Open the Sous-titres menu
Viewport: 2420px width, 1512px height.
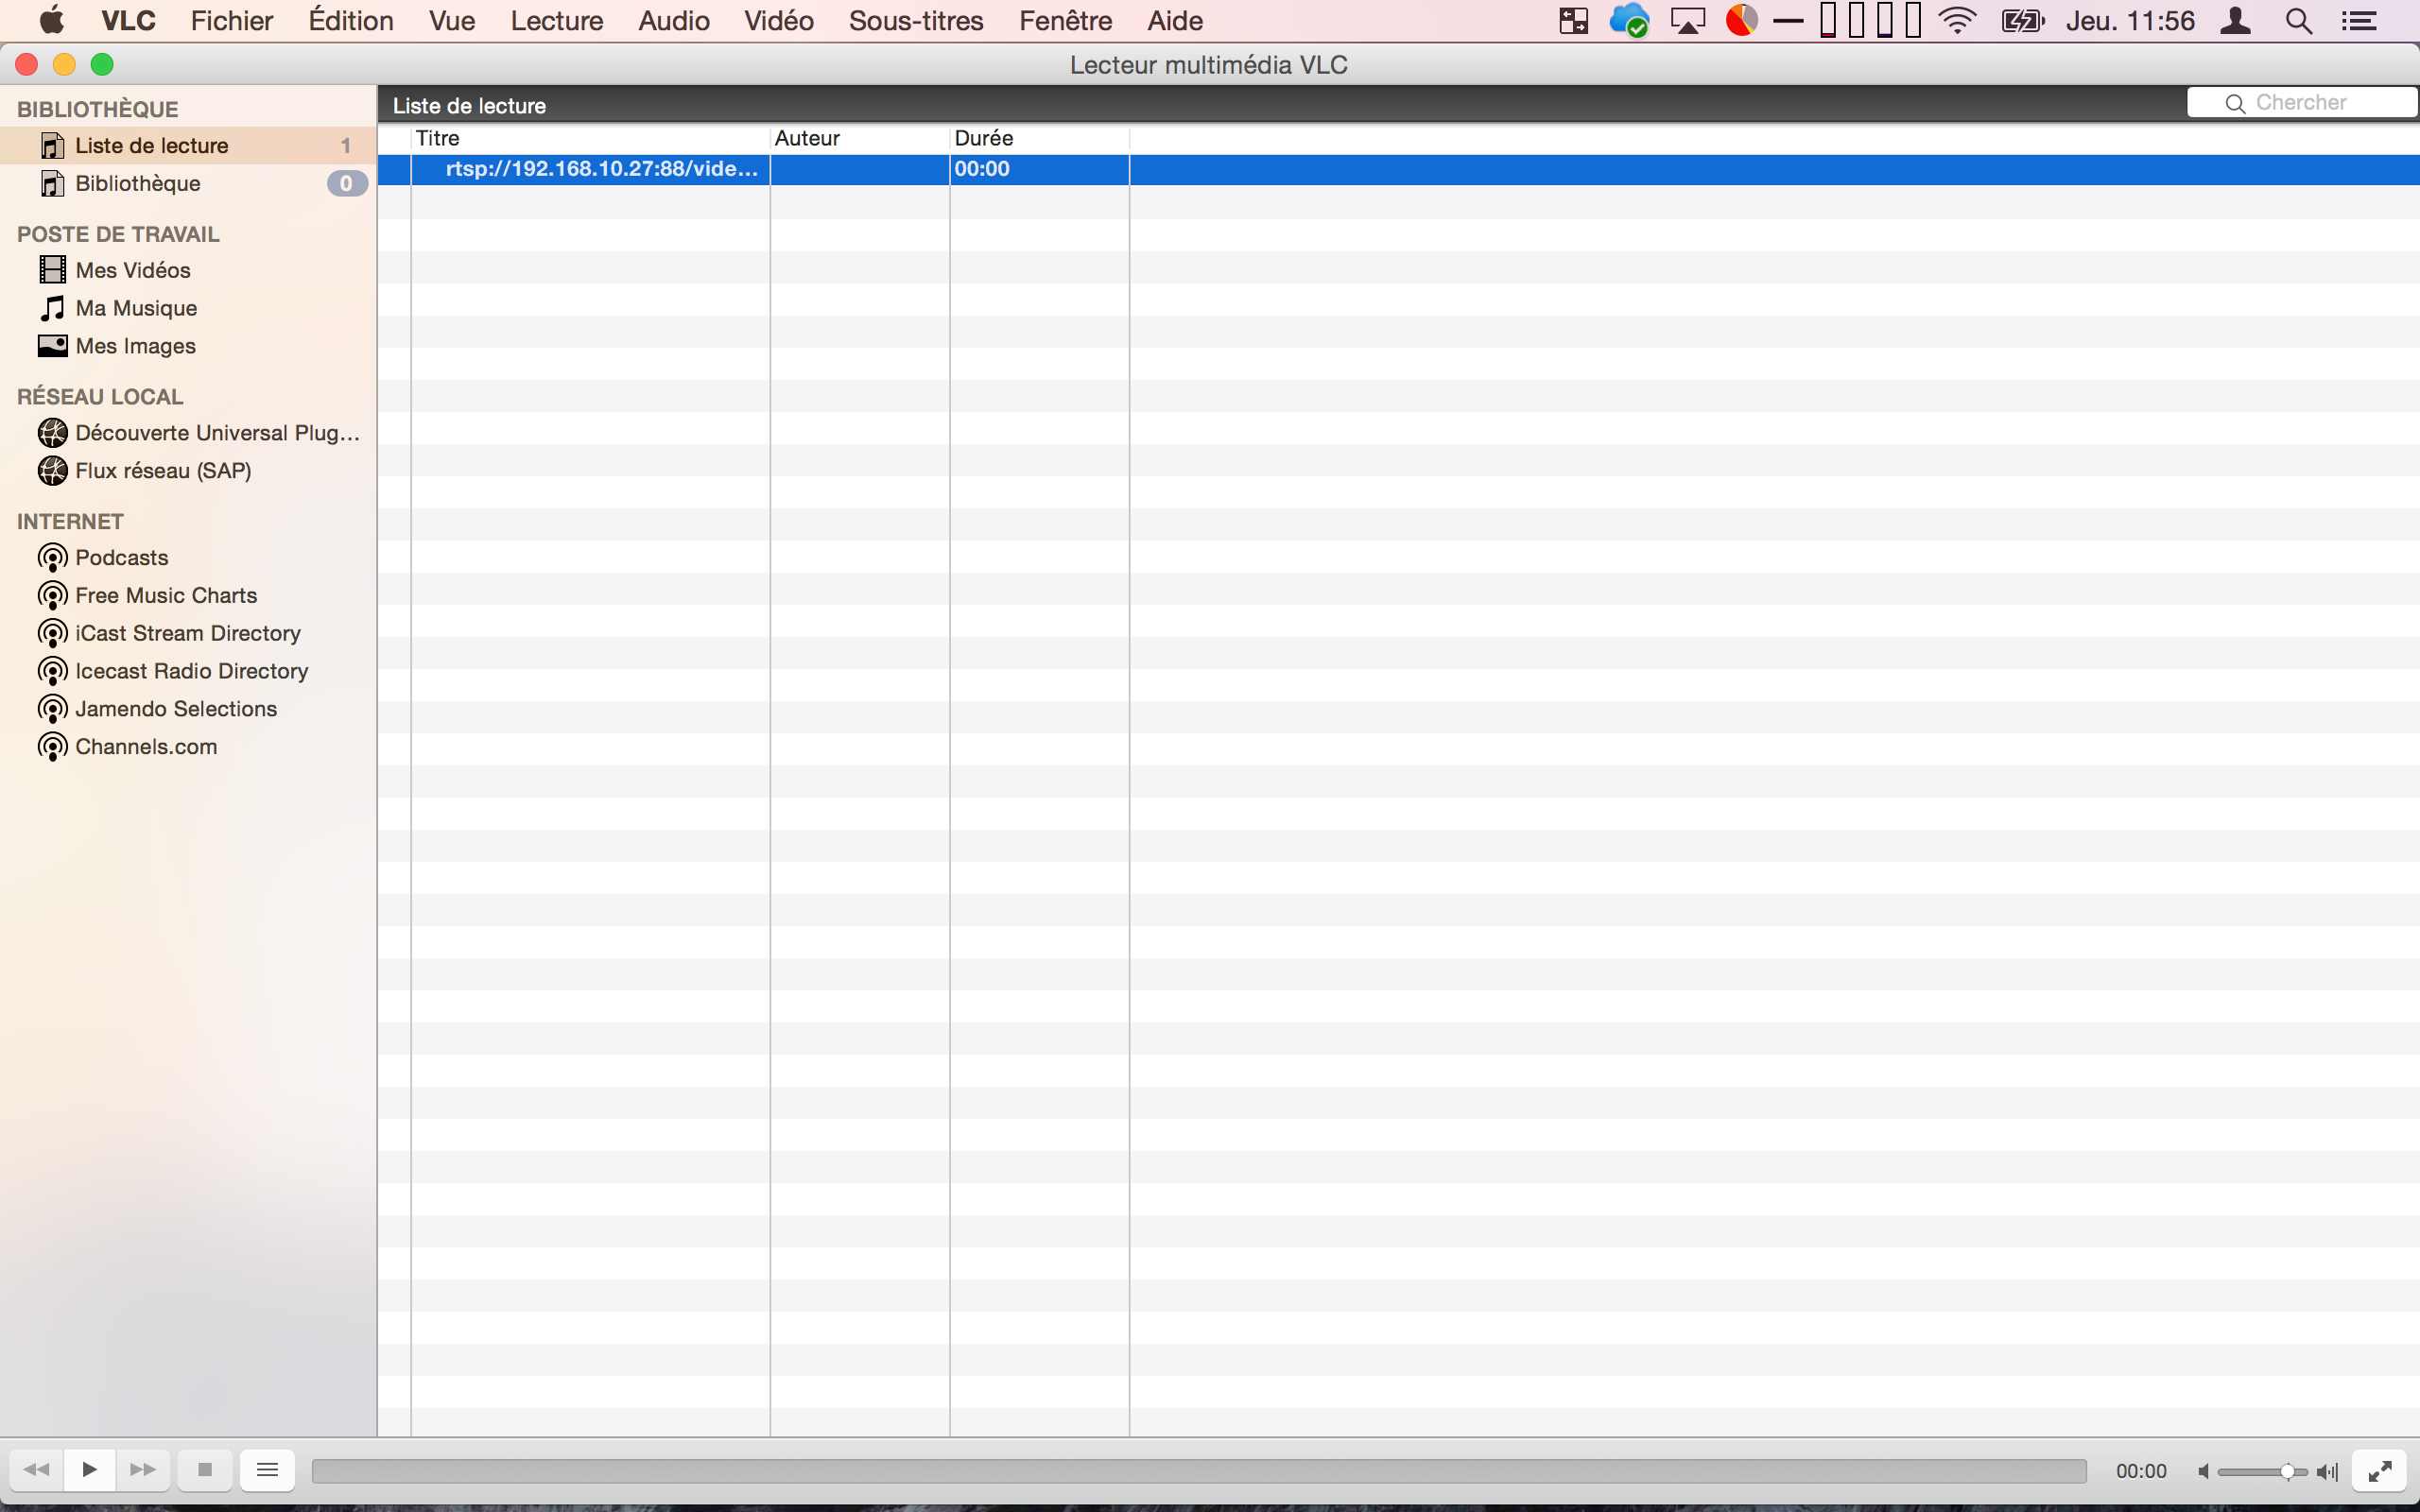[915, 21]
